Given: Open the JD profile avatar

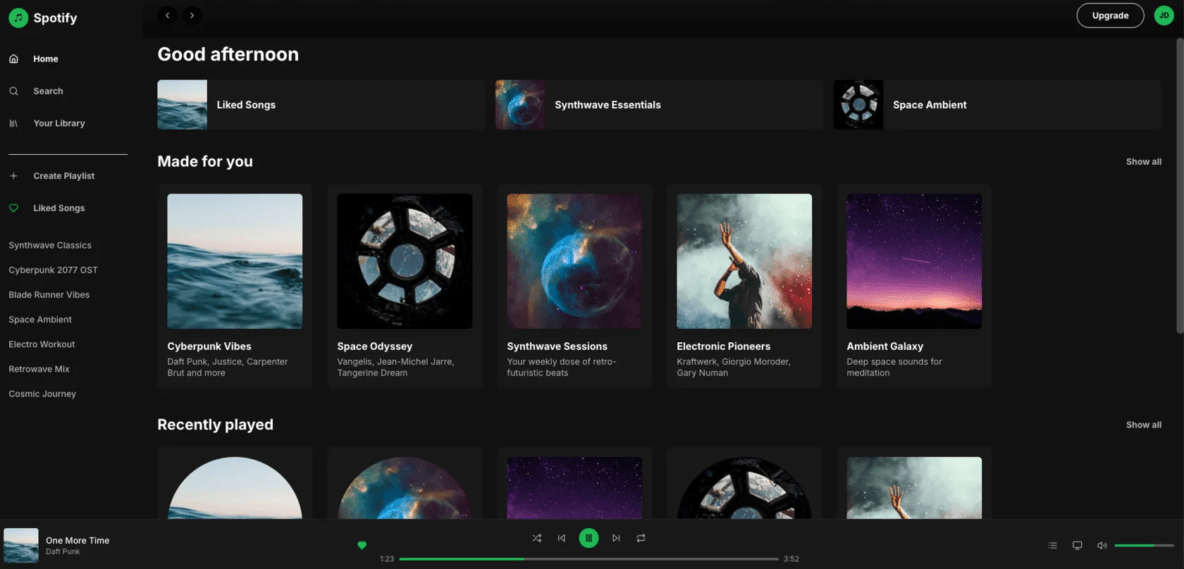Looking at the screenshot, I should (1164, 15).
